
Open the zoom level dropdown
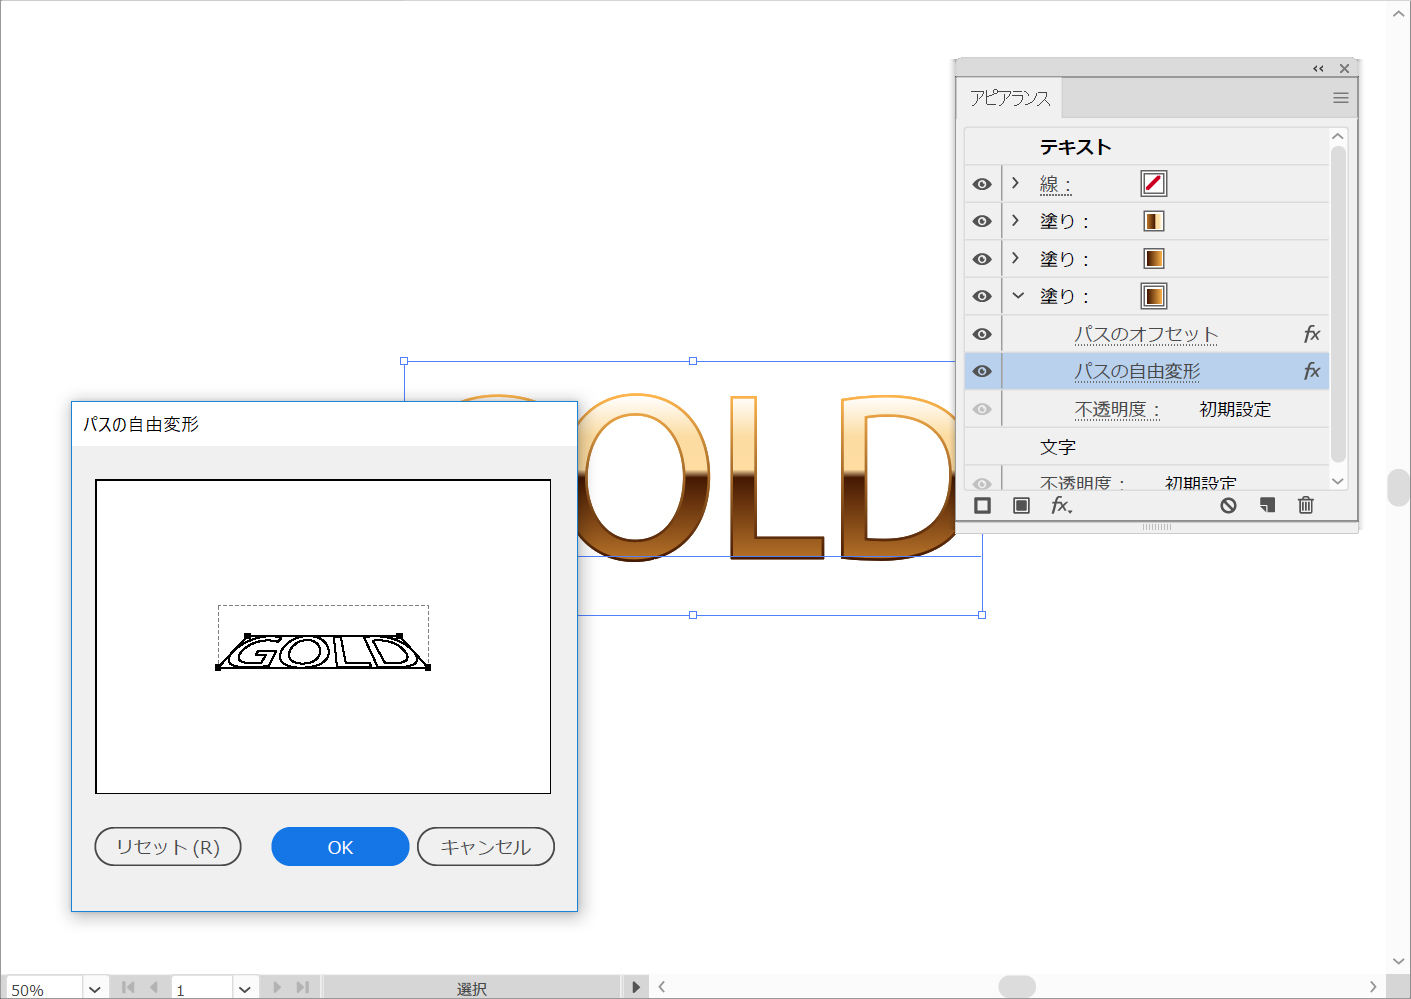tap(95, 989)
